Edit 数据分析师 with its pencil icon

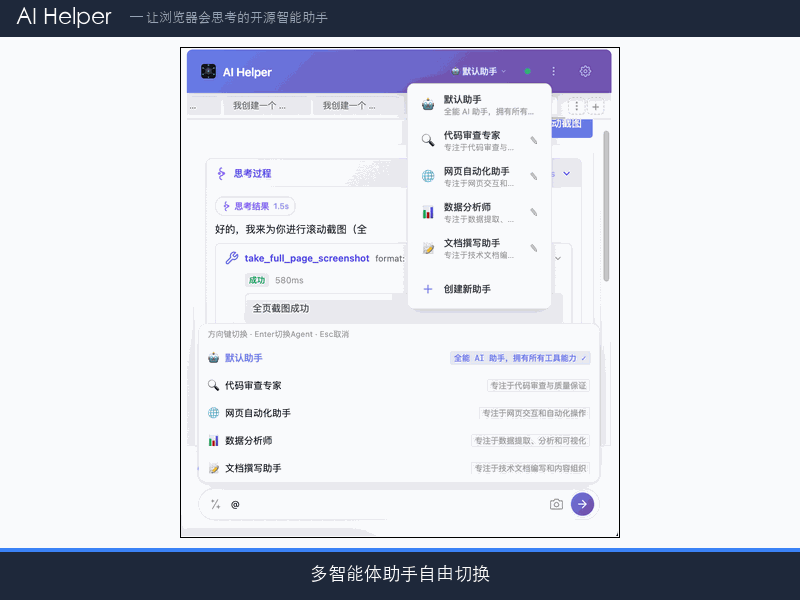click(x=534, y=212)
